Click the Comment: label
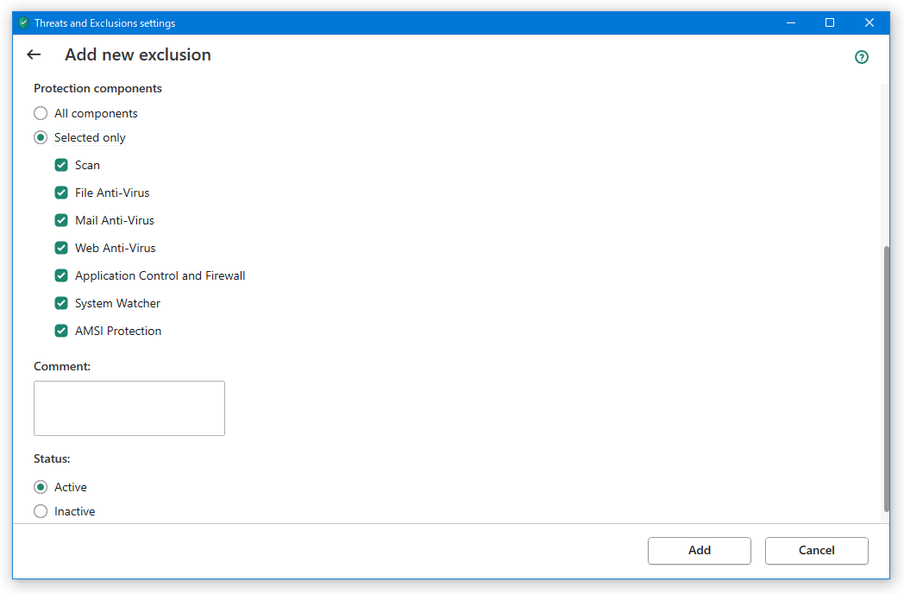Image resolution: width=904 pixels, height=594 pixels. [x=62, y=366]
